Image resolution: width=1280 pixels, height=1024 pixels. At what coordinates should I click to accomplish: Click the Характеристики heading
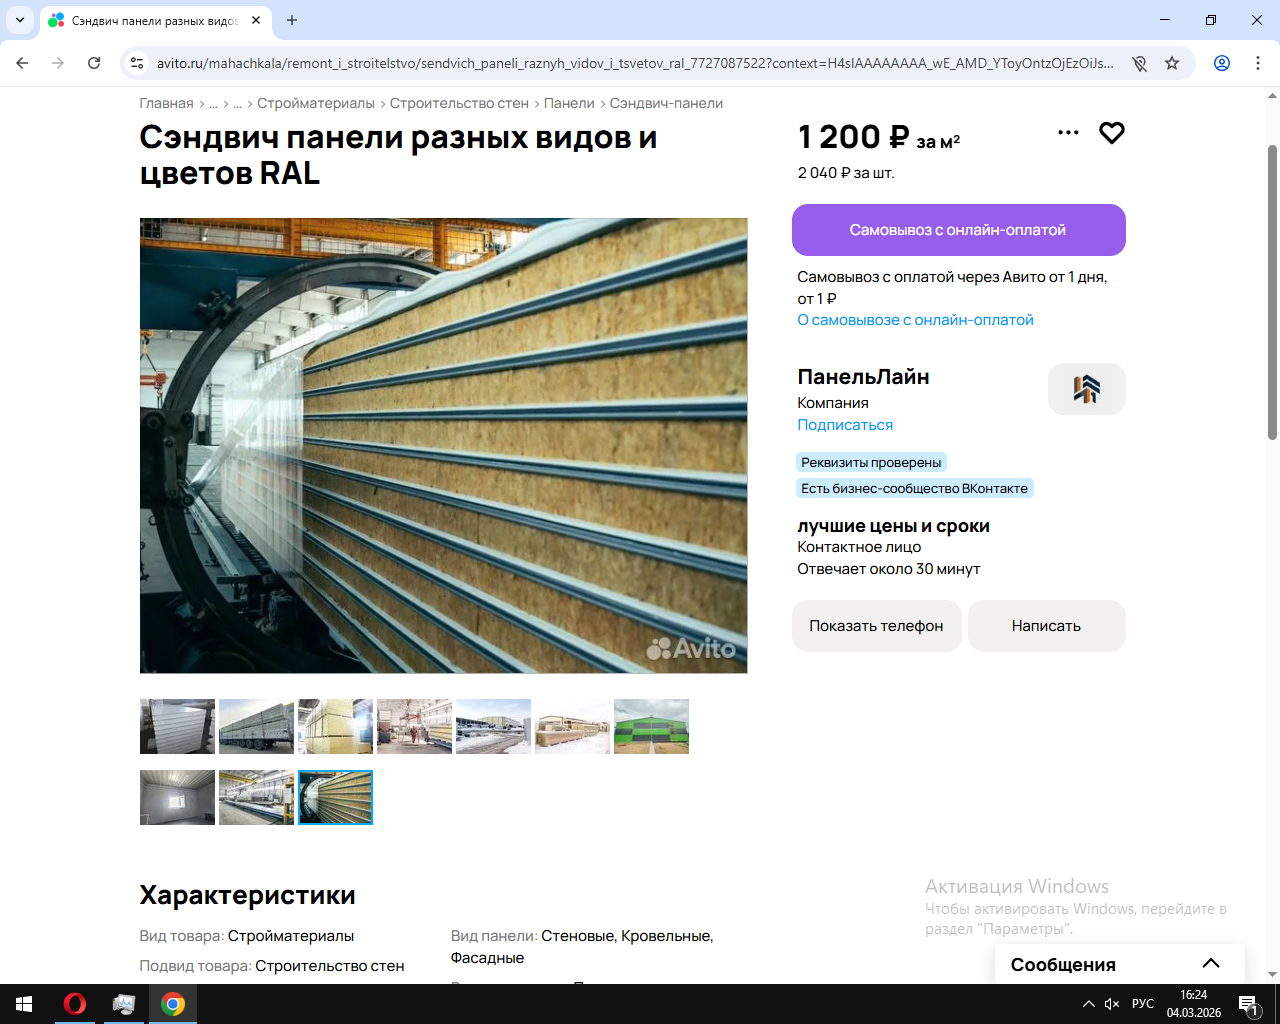[247, 895]
